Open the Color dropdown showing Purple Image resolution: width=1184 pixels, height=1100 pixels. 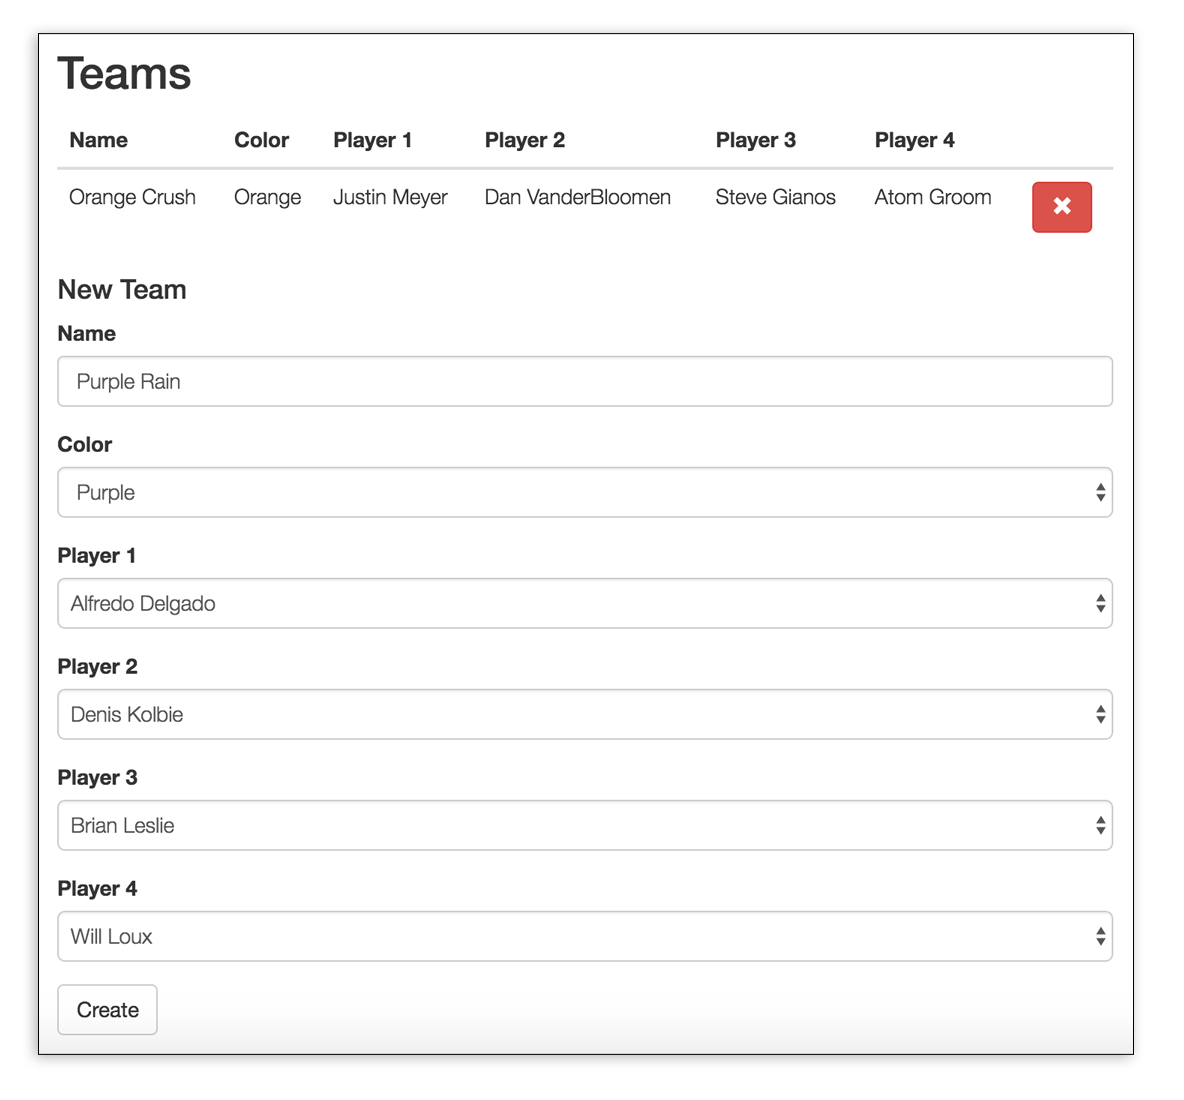click(x=584, y=493)
